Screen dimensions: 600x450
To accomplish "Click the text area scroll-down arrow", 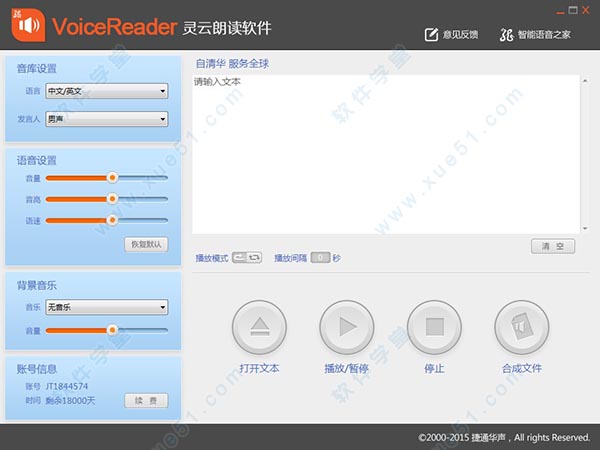I will pyautogui.click(x=585, y=228).
